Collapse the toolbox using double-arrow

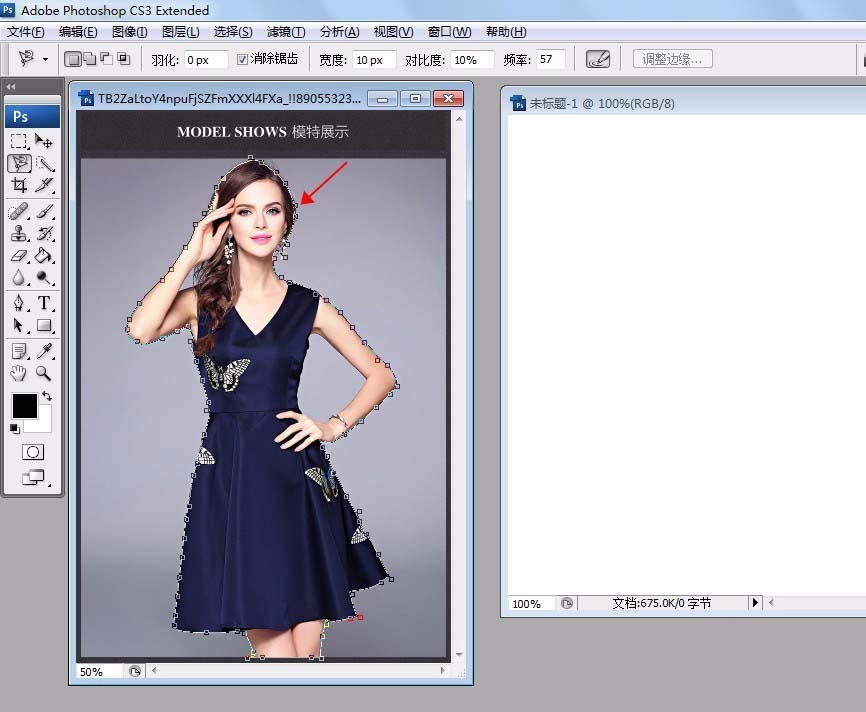pos(11,87)
